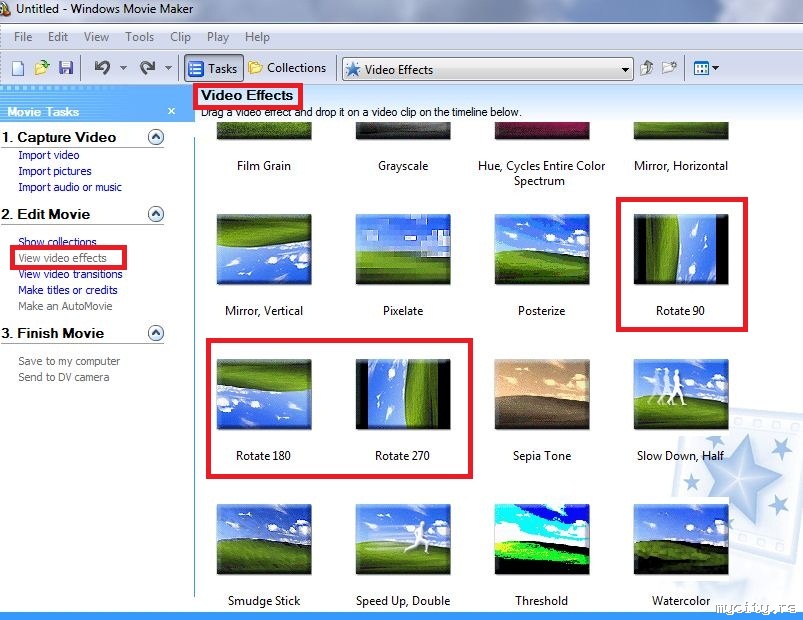Click the Make an AutoMovie link

(x=65, y=306)
